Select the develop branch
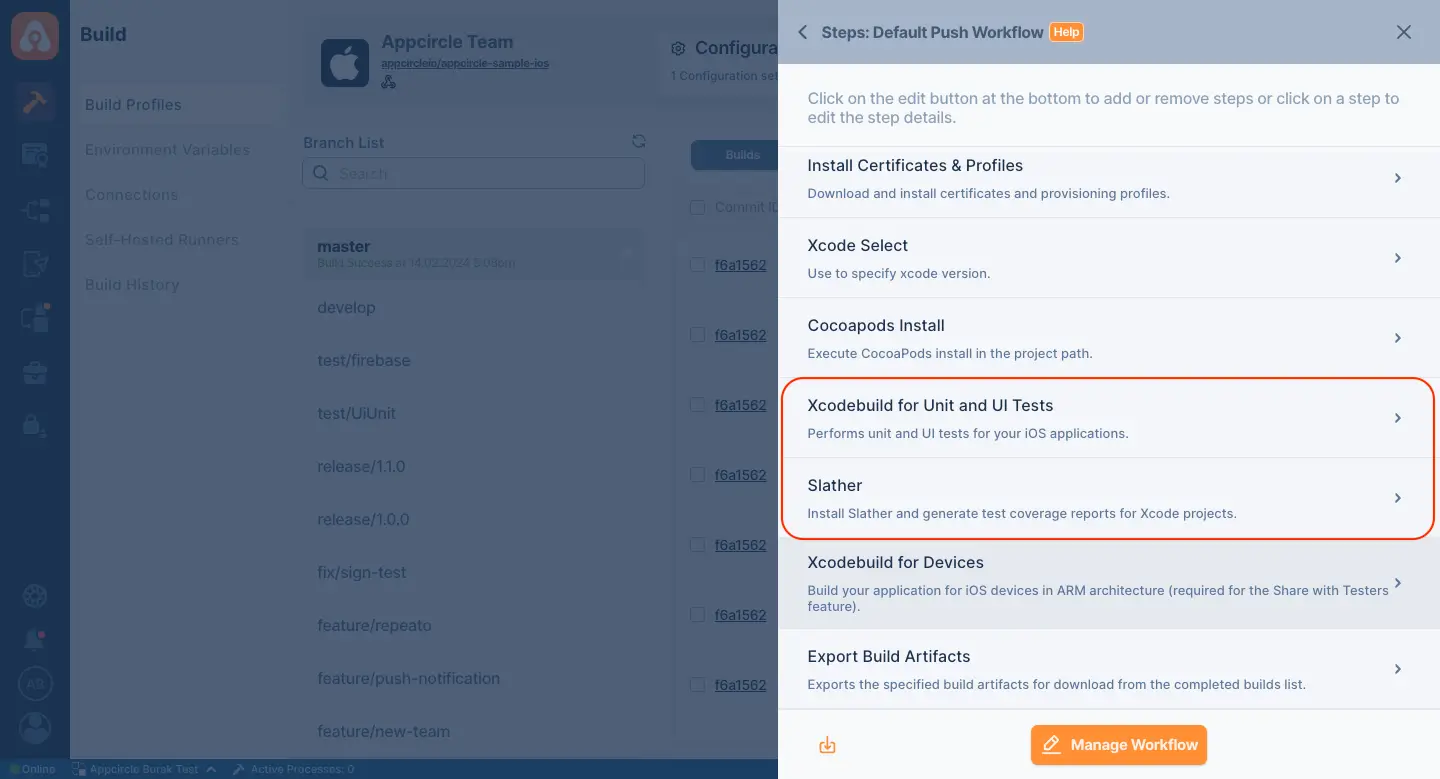1440x779 pixels. [346, 307]
